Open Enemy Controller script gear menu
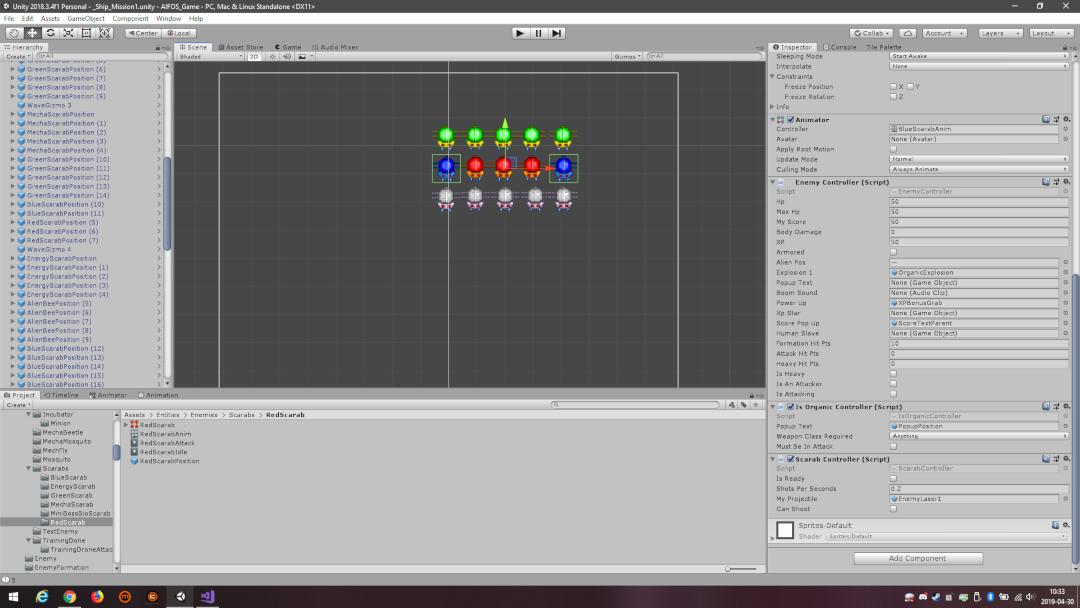 click(x=1066, y=182)
